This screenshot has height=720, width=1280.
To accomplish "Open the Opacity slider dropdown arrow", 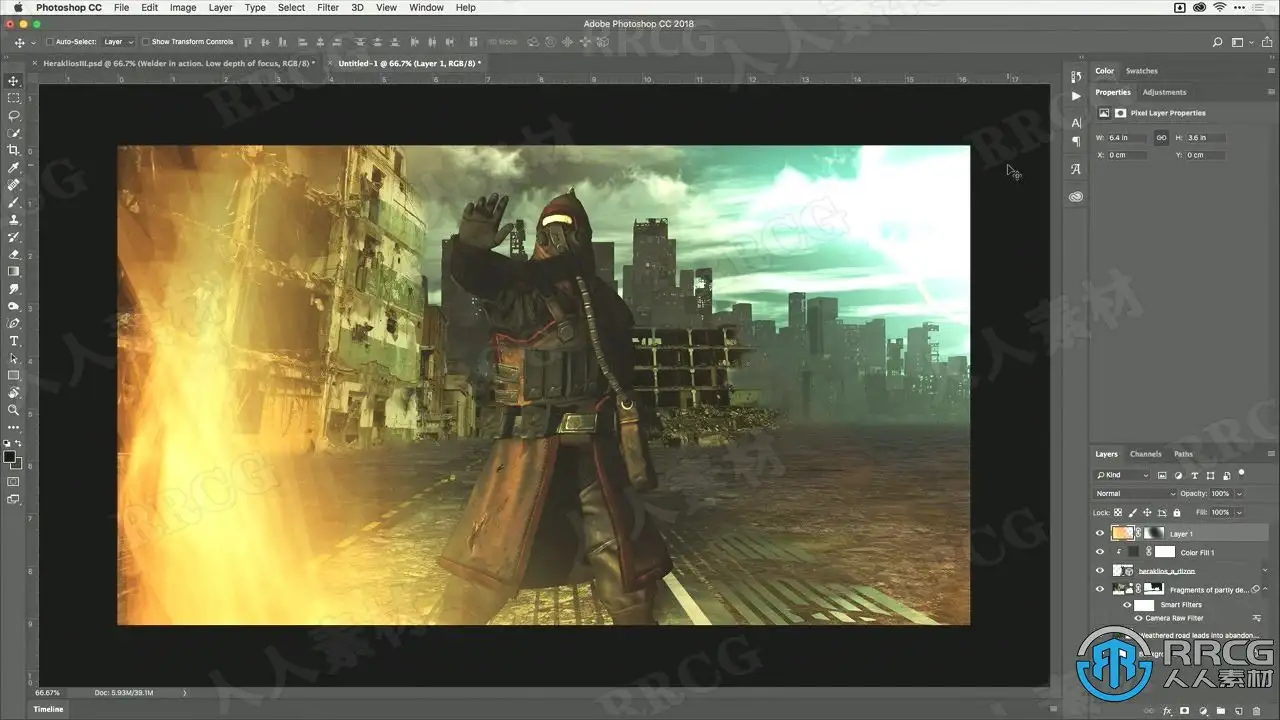I will (1240, 494).
